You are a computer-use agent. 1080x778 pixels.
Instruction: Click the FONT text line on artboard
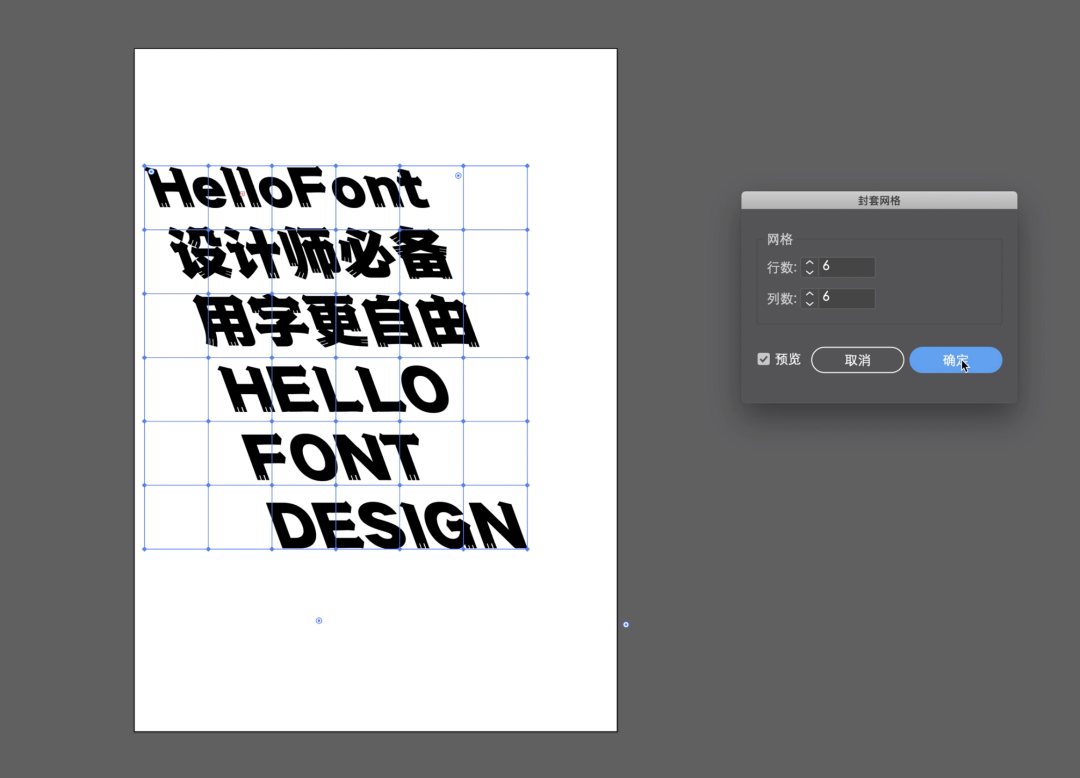click(332, 458)
